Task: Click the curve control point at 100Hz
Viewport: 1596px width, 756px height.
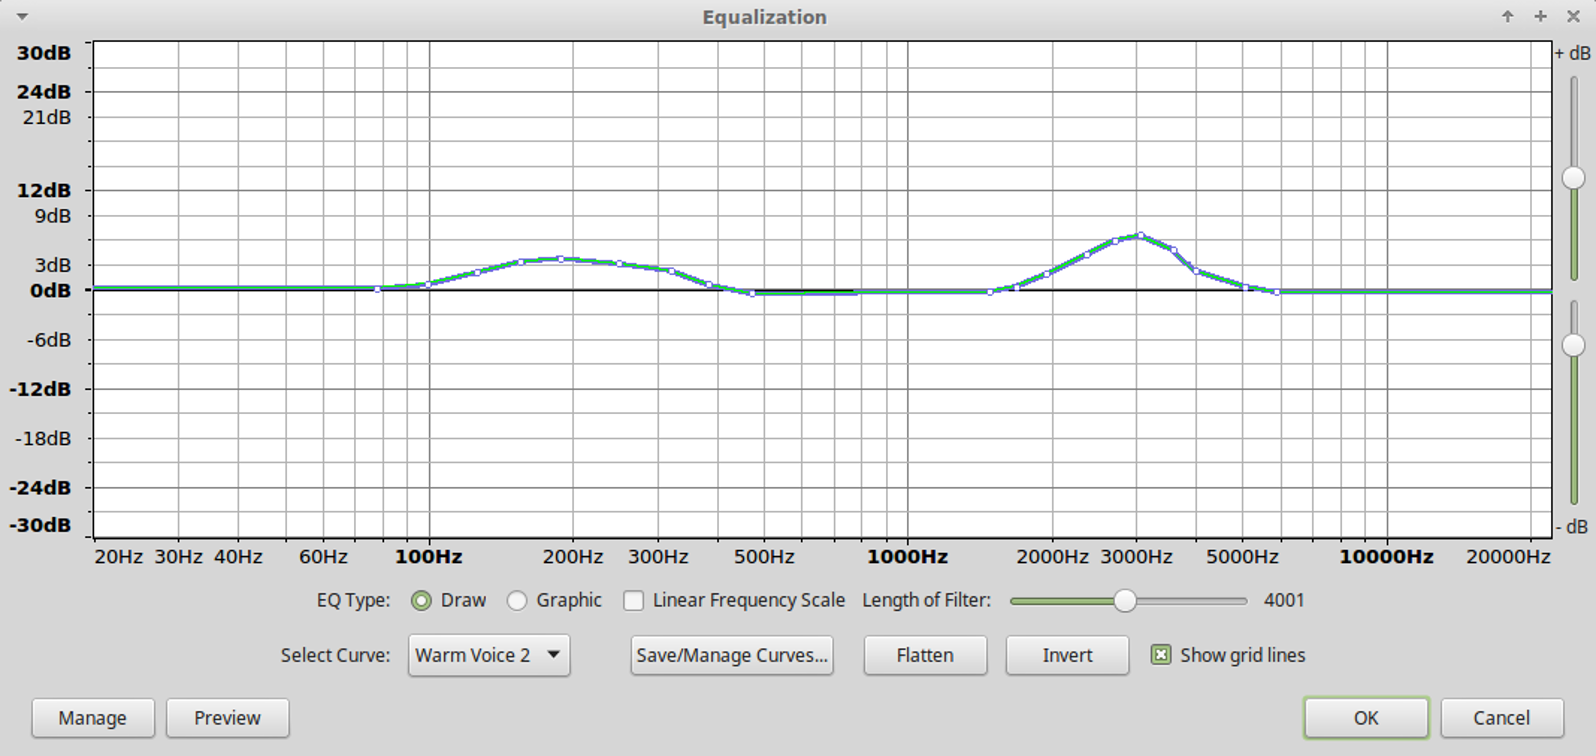Action: pos(428,285)
